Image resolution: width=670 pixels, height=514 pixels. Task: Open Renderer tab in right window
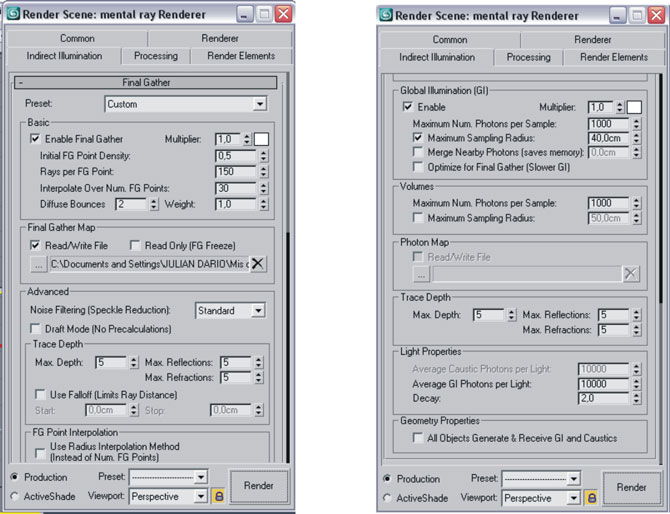tap(592, 40)
